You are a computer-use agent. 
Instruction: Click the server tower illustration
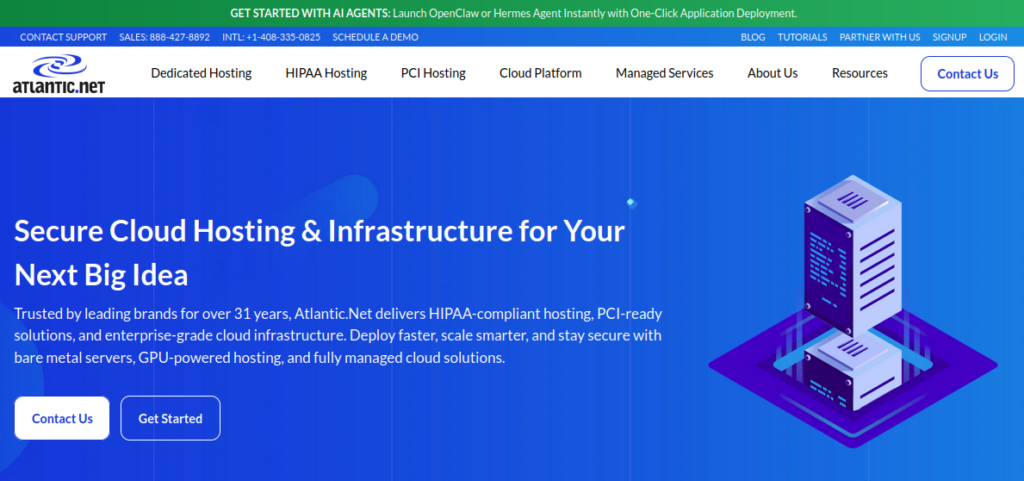853,311
